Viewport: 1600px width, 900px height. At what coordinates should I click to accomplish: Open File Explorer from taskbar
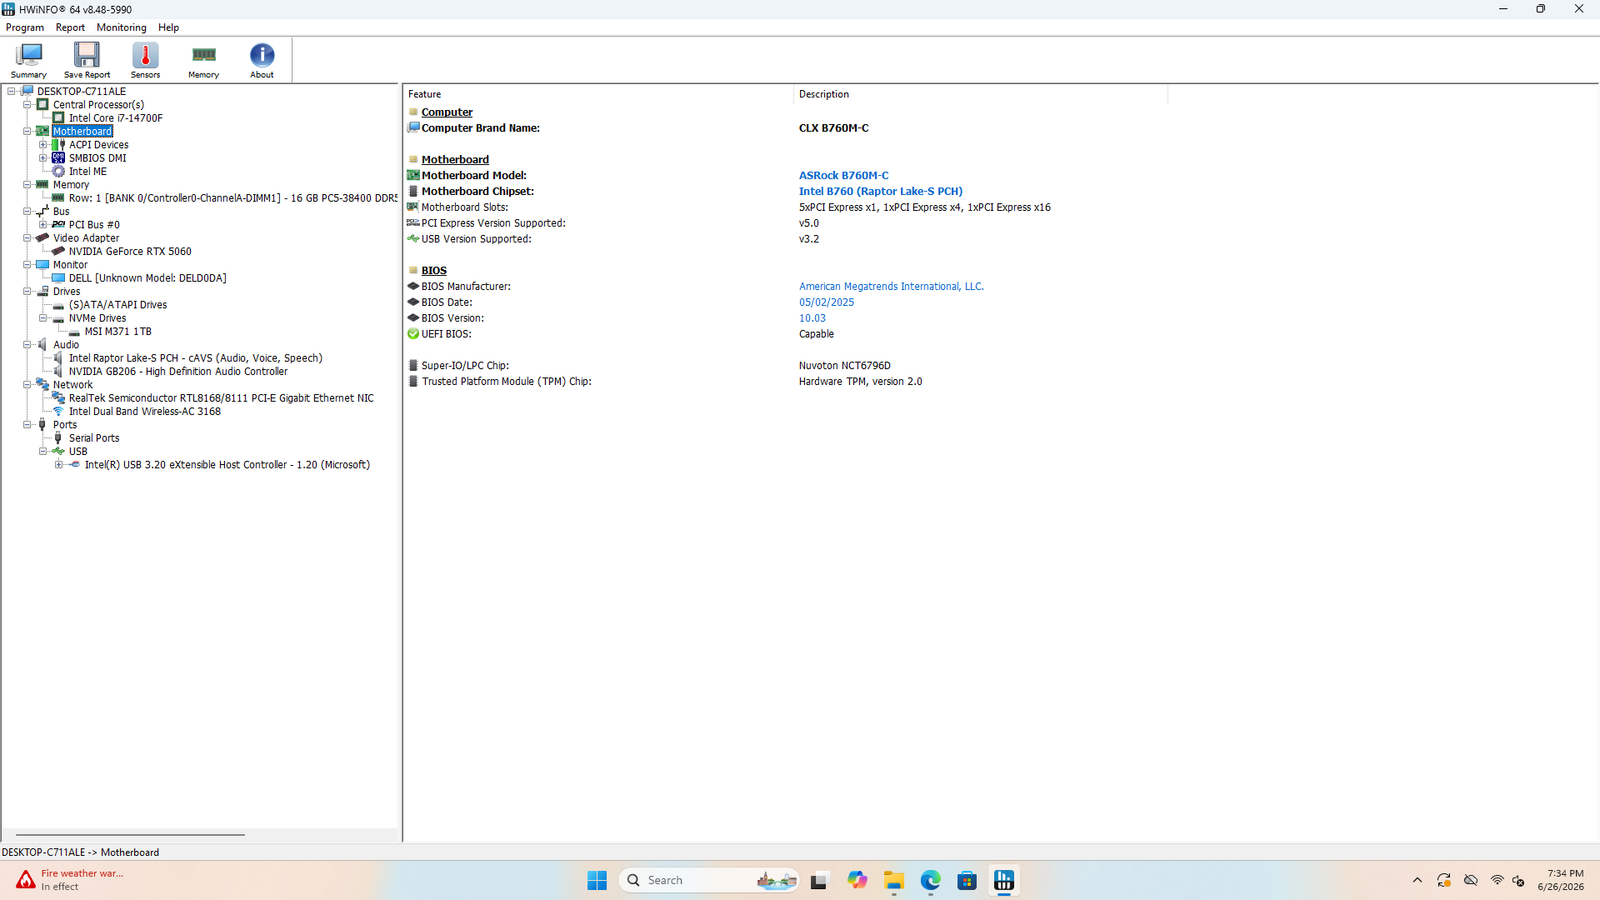pyautogui.click(x=893, y=880)
